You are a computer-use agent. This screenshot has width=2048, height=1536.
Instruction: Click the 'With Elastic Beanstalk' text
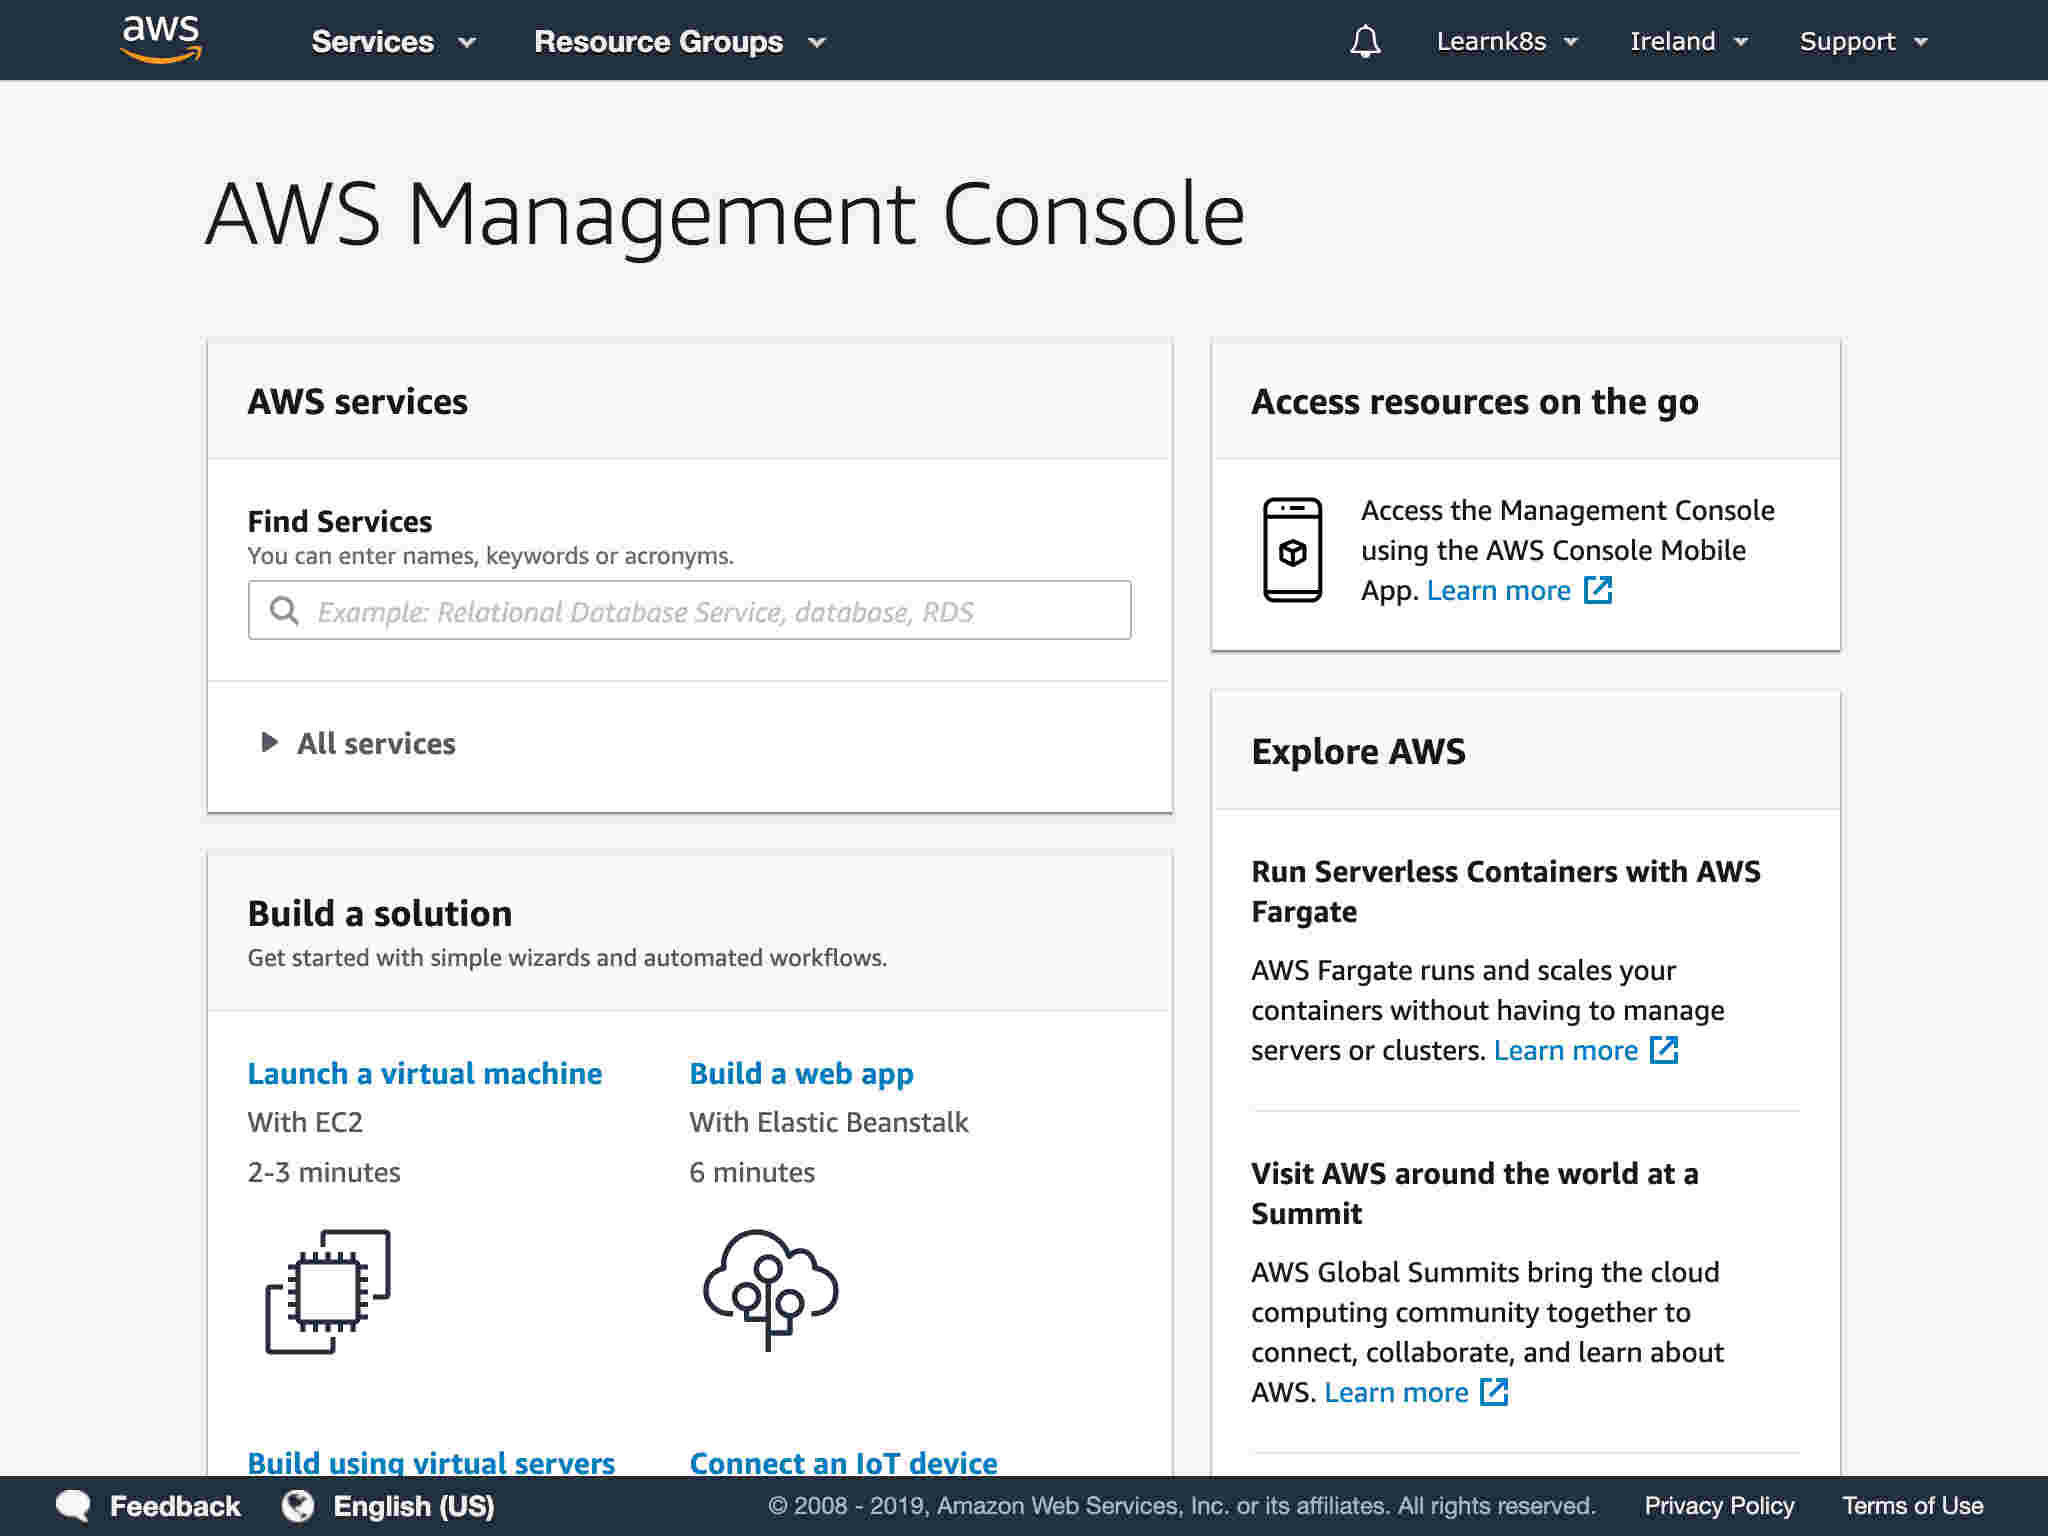828,1122
